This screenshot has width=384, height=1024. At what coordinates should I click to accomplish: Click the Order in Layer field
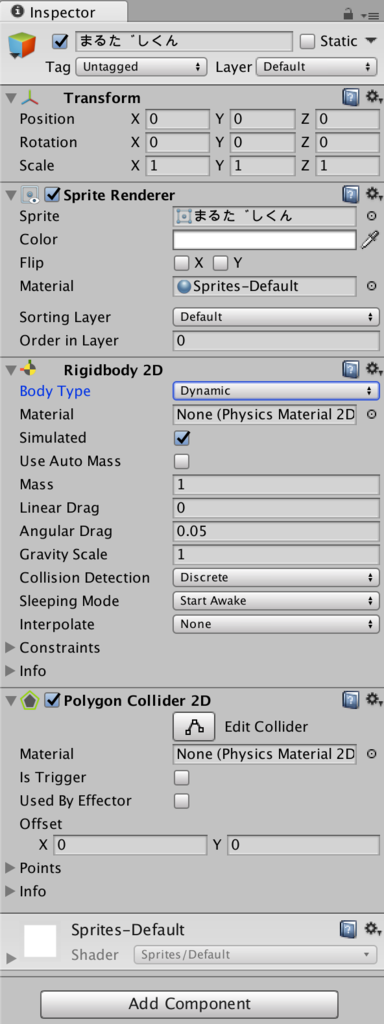(276, 340)
